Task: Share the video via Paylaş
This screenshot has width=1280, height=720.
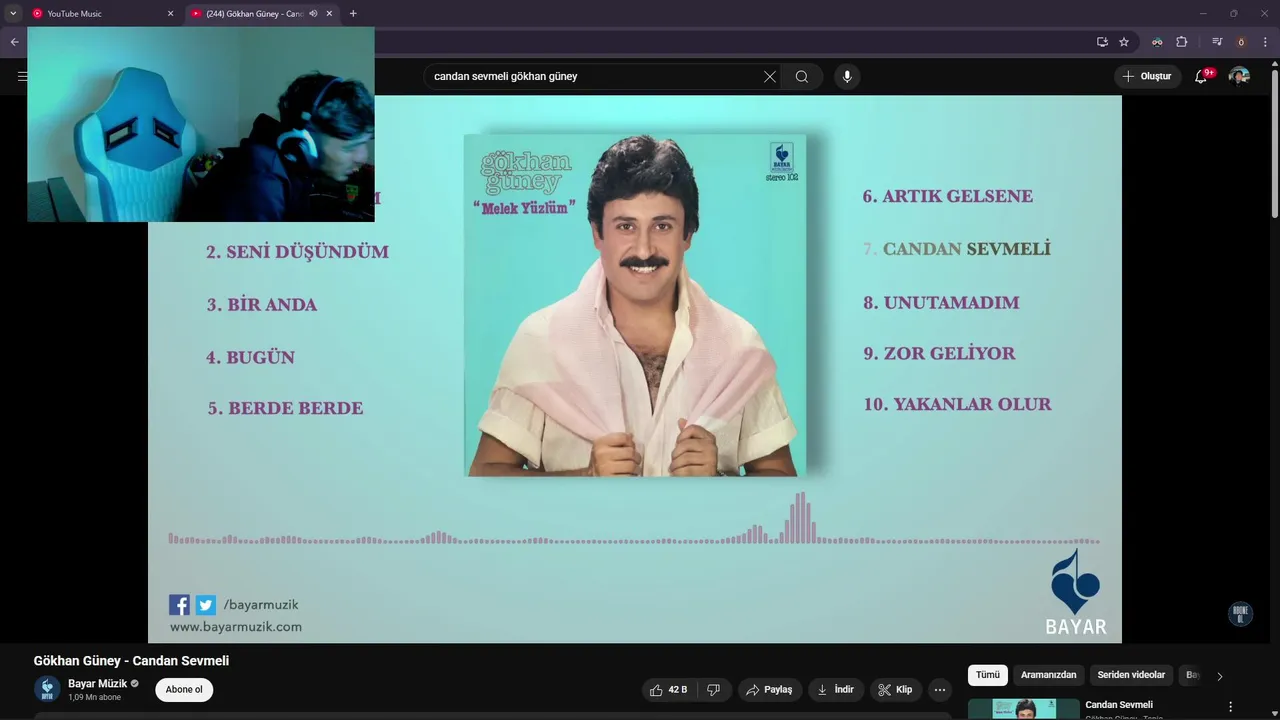Action: click(770, 689)
